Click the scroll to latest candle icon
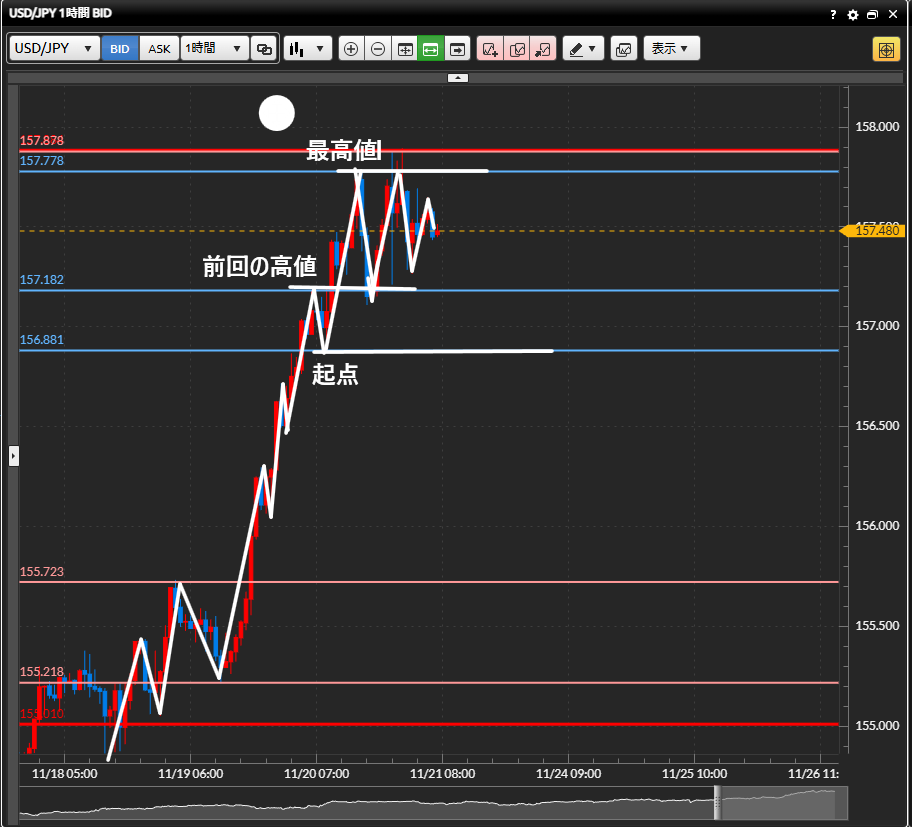Screen dimensions: 912x827 pos(457,48)
